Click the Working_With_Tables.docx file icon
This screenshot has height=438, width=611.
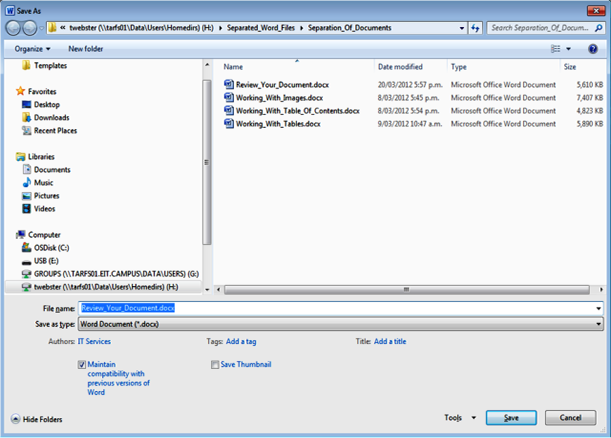[x=229, y=124]
